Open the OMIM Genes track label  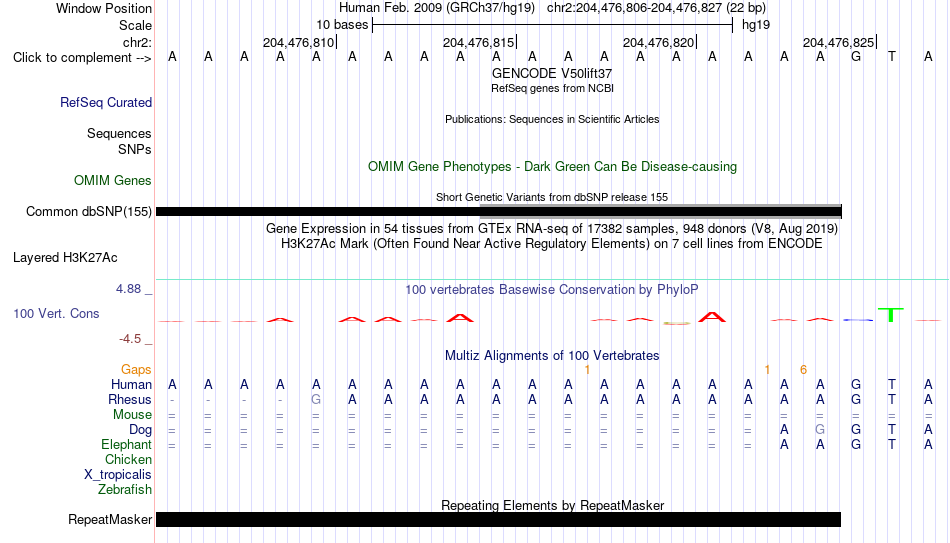pos(113,181)
